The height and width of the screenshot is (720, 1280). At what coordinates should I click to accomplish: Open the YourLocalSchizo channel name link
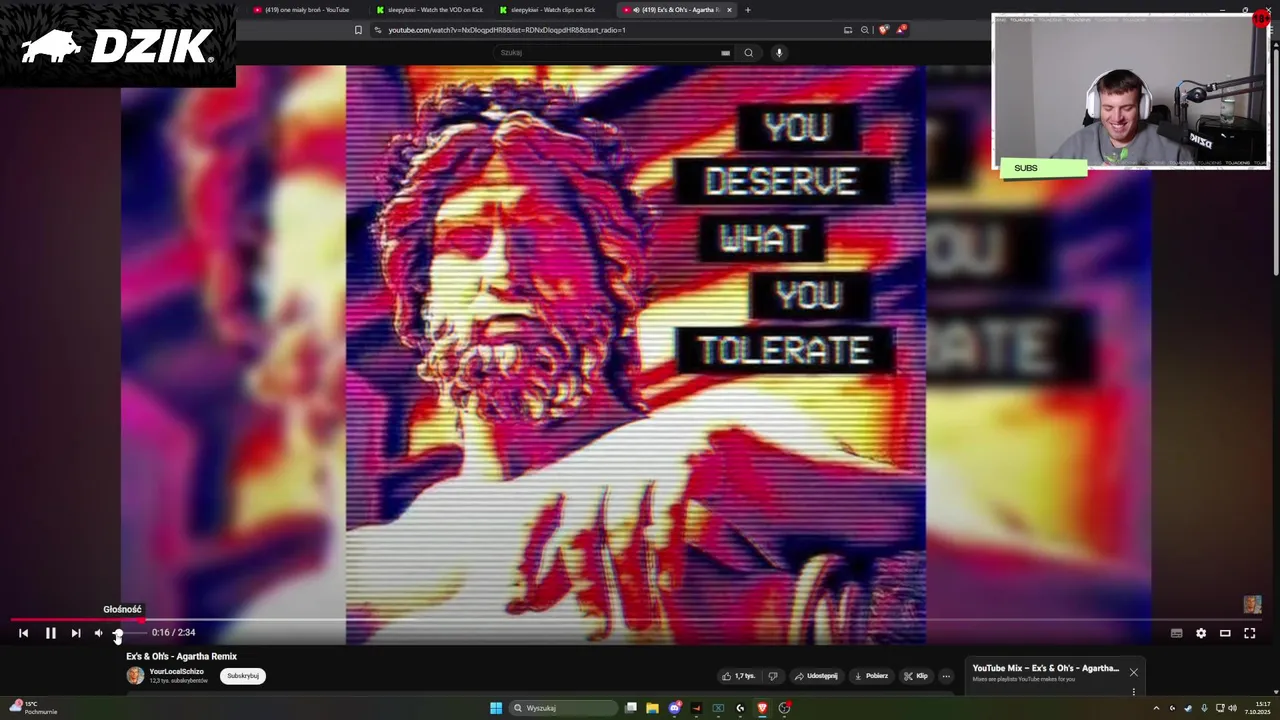click(x=177, y=672)
